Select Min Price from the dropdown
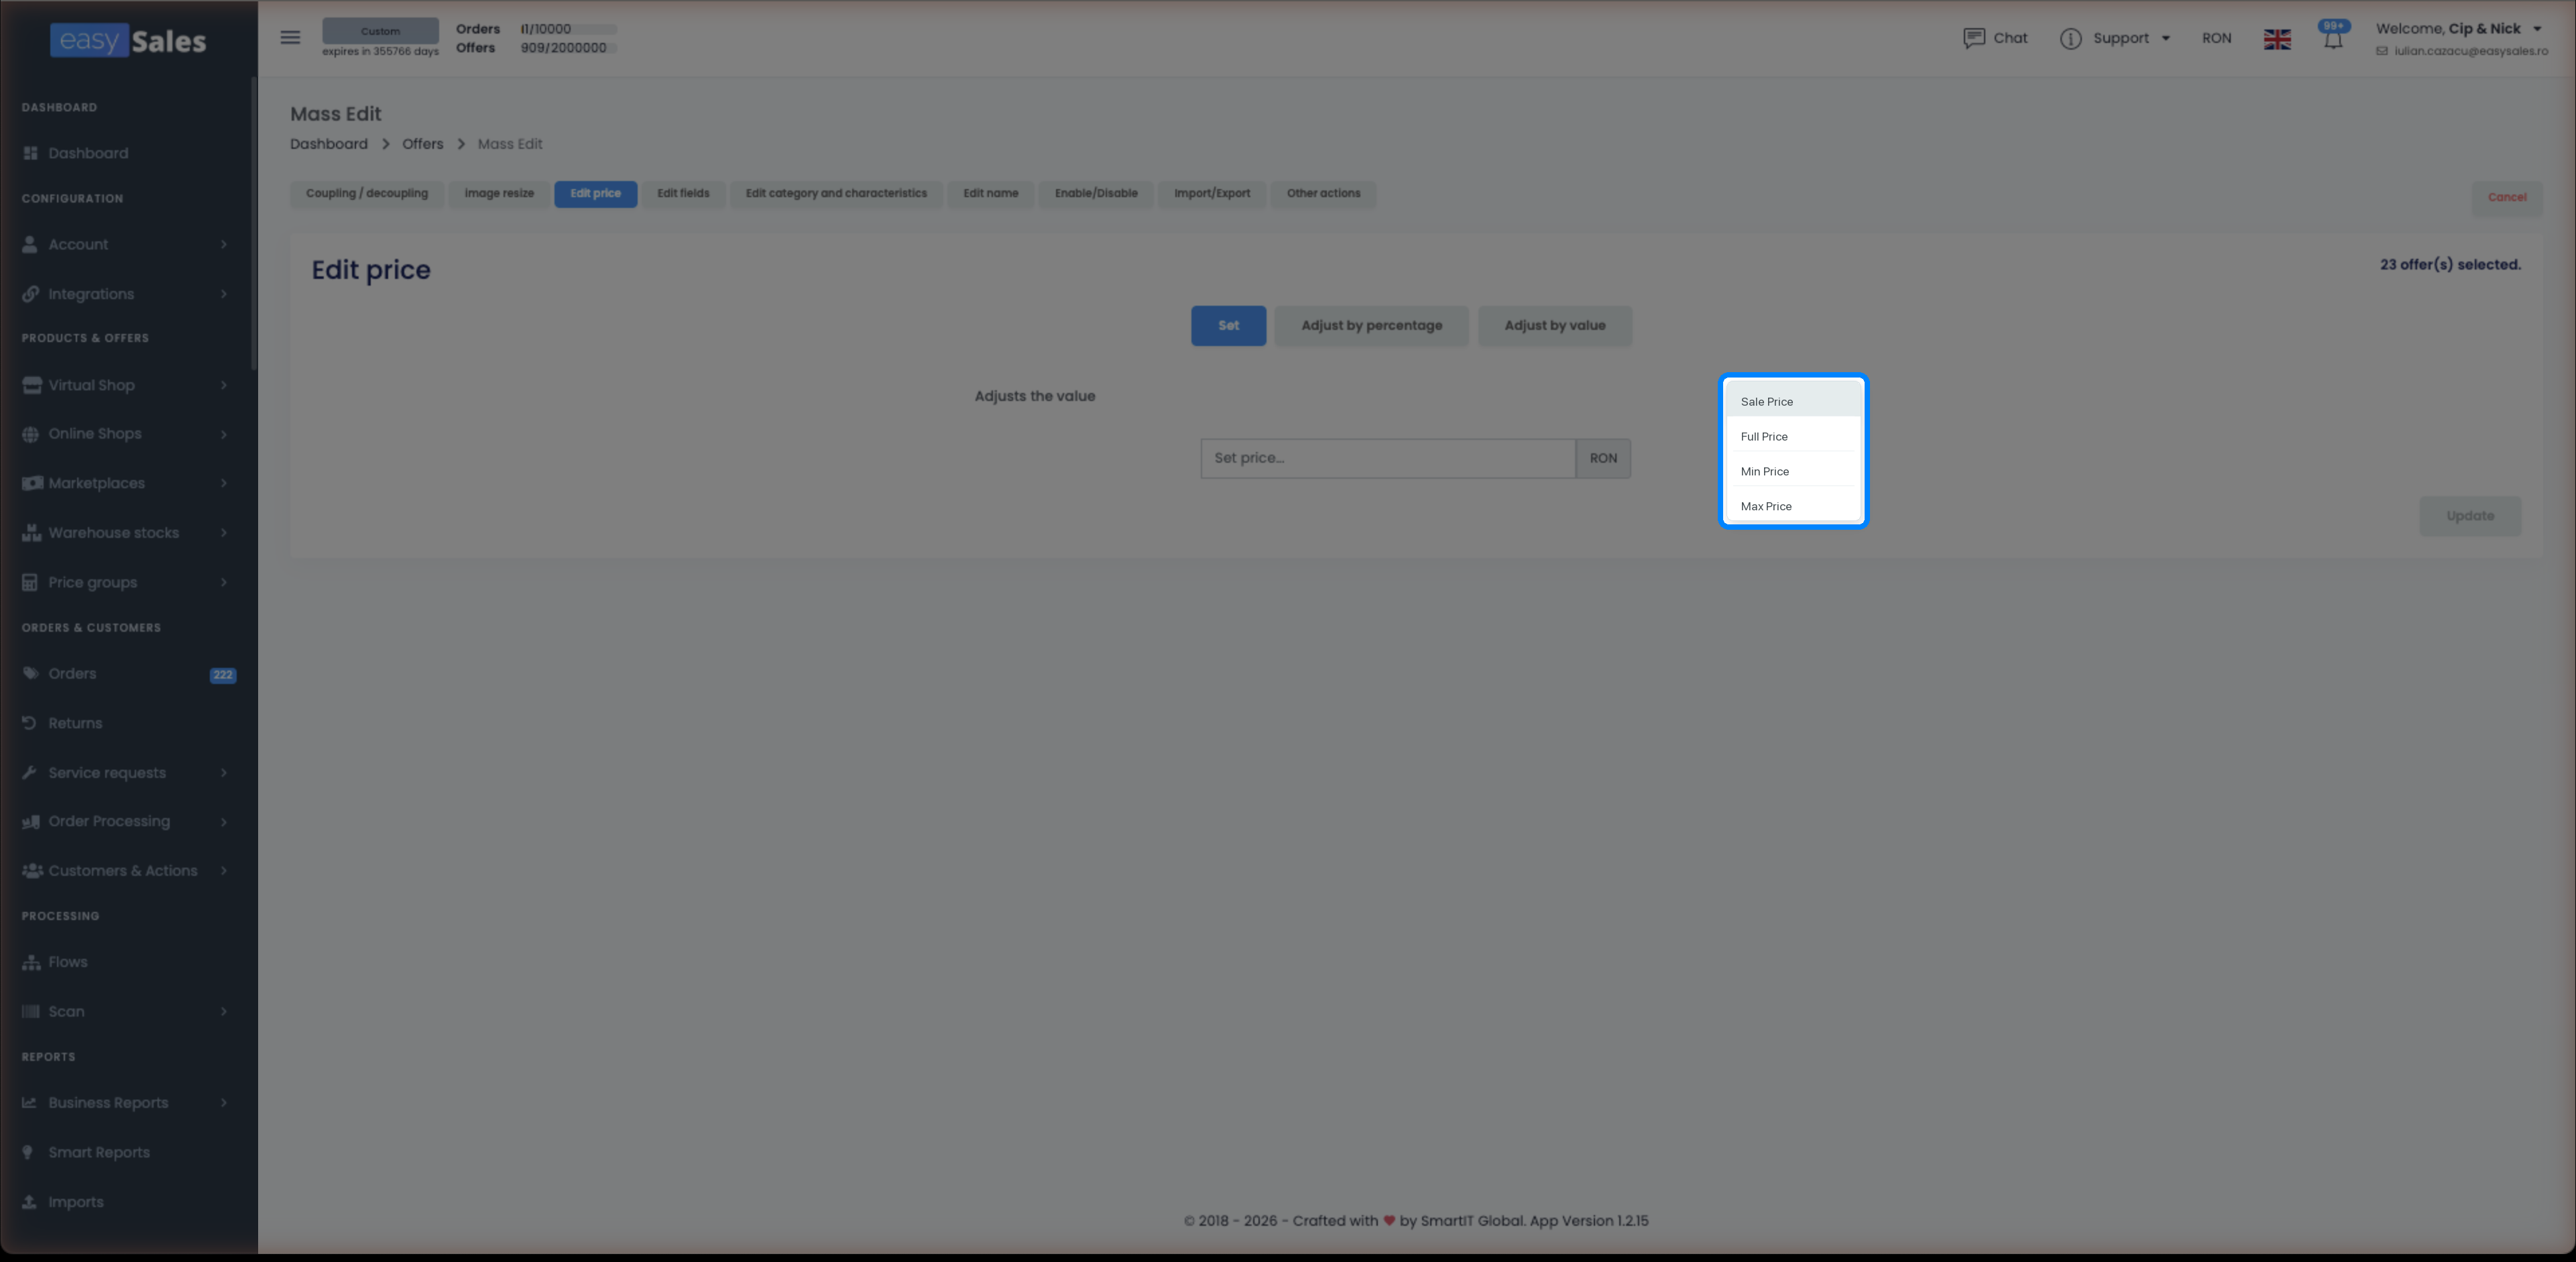Screen dimensions: 2576x1262 (x=1793, y=471)
